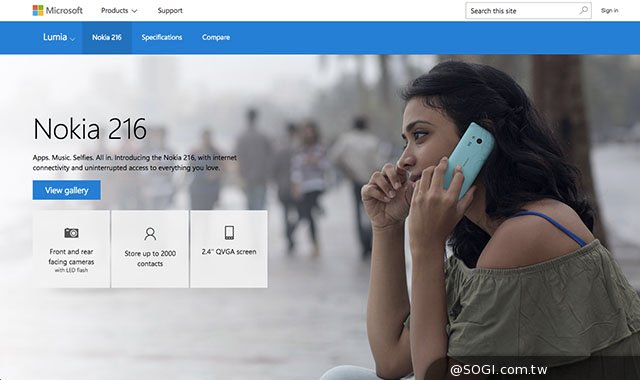
Task: Focus the Search this site field
Action: pyautogui.click(x=528, y=11)
